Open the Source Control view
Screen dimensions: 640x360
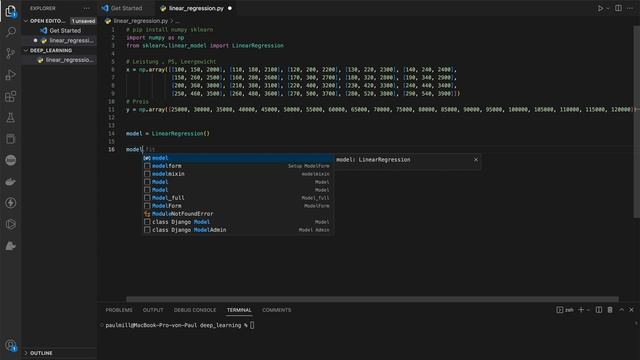pos(11,53)
